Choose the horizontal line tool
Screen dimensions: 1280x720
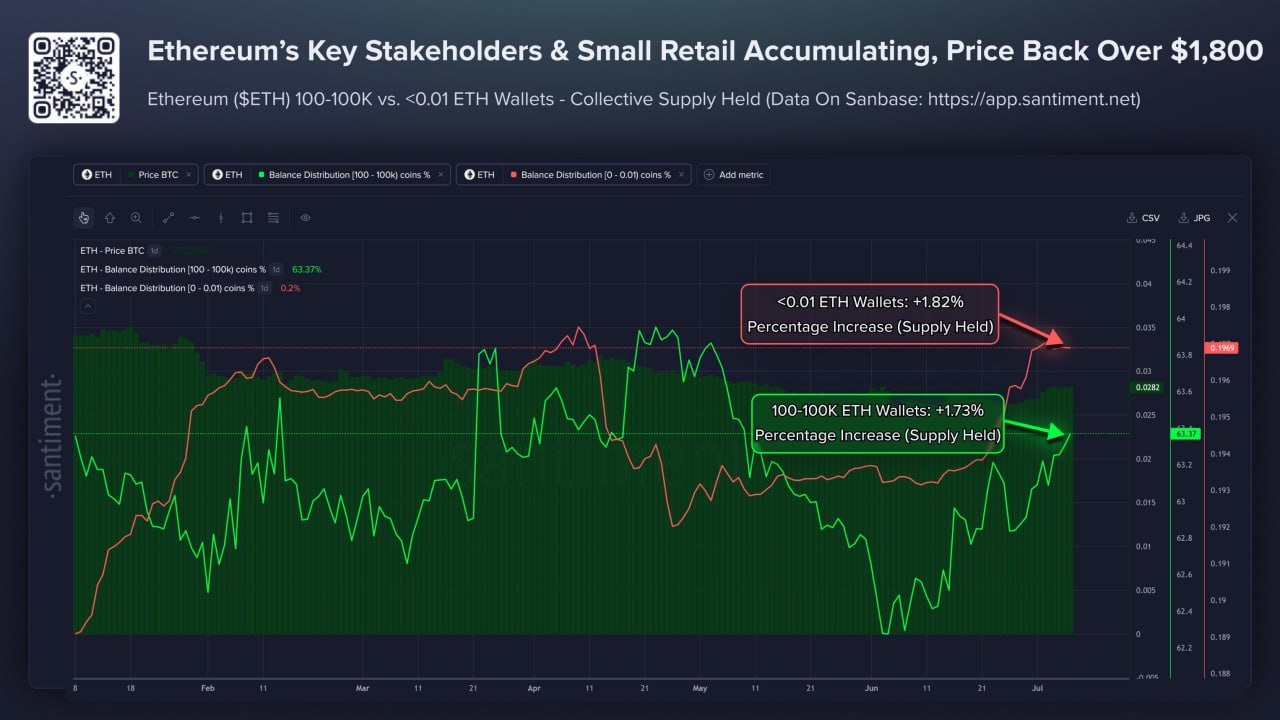(195, 217)
